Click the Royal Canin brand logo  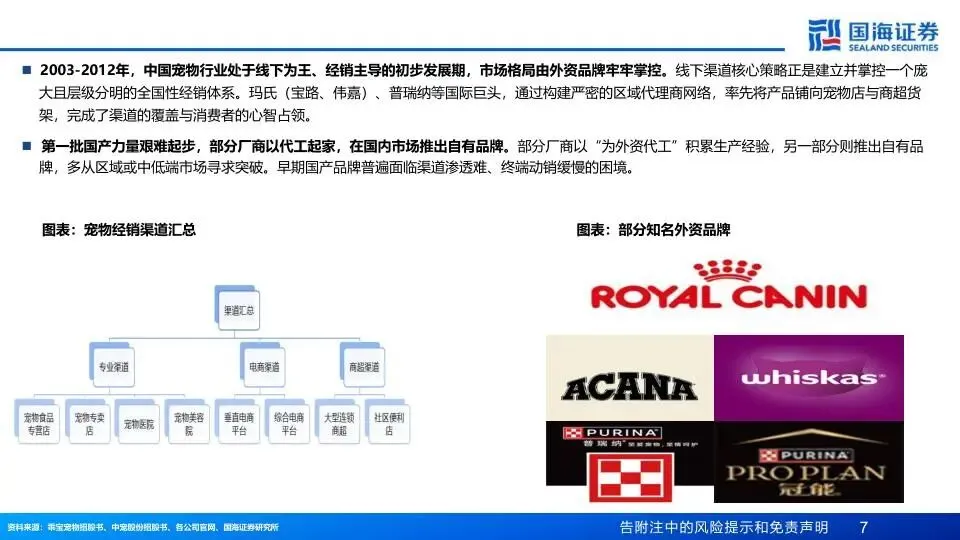(x=729, y=285)
